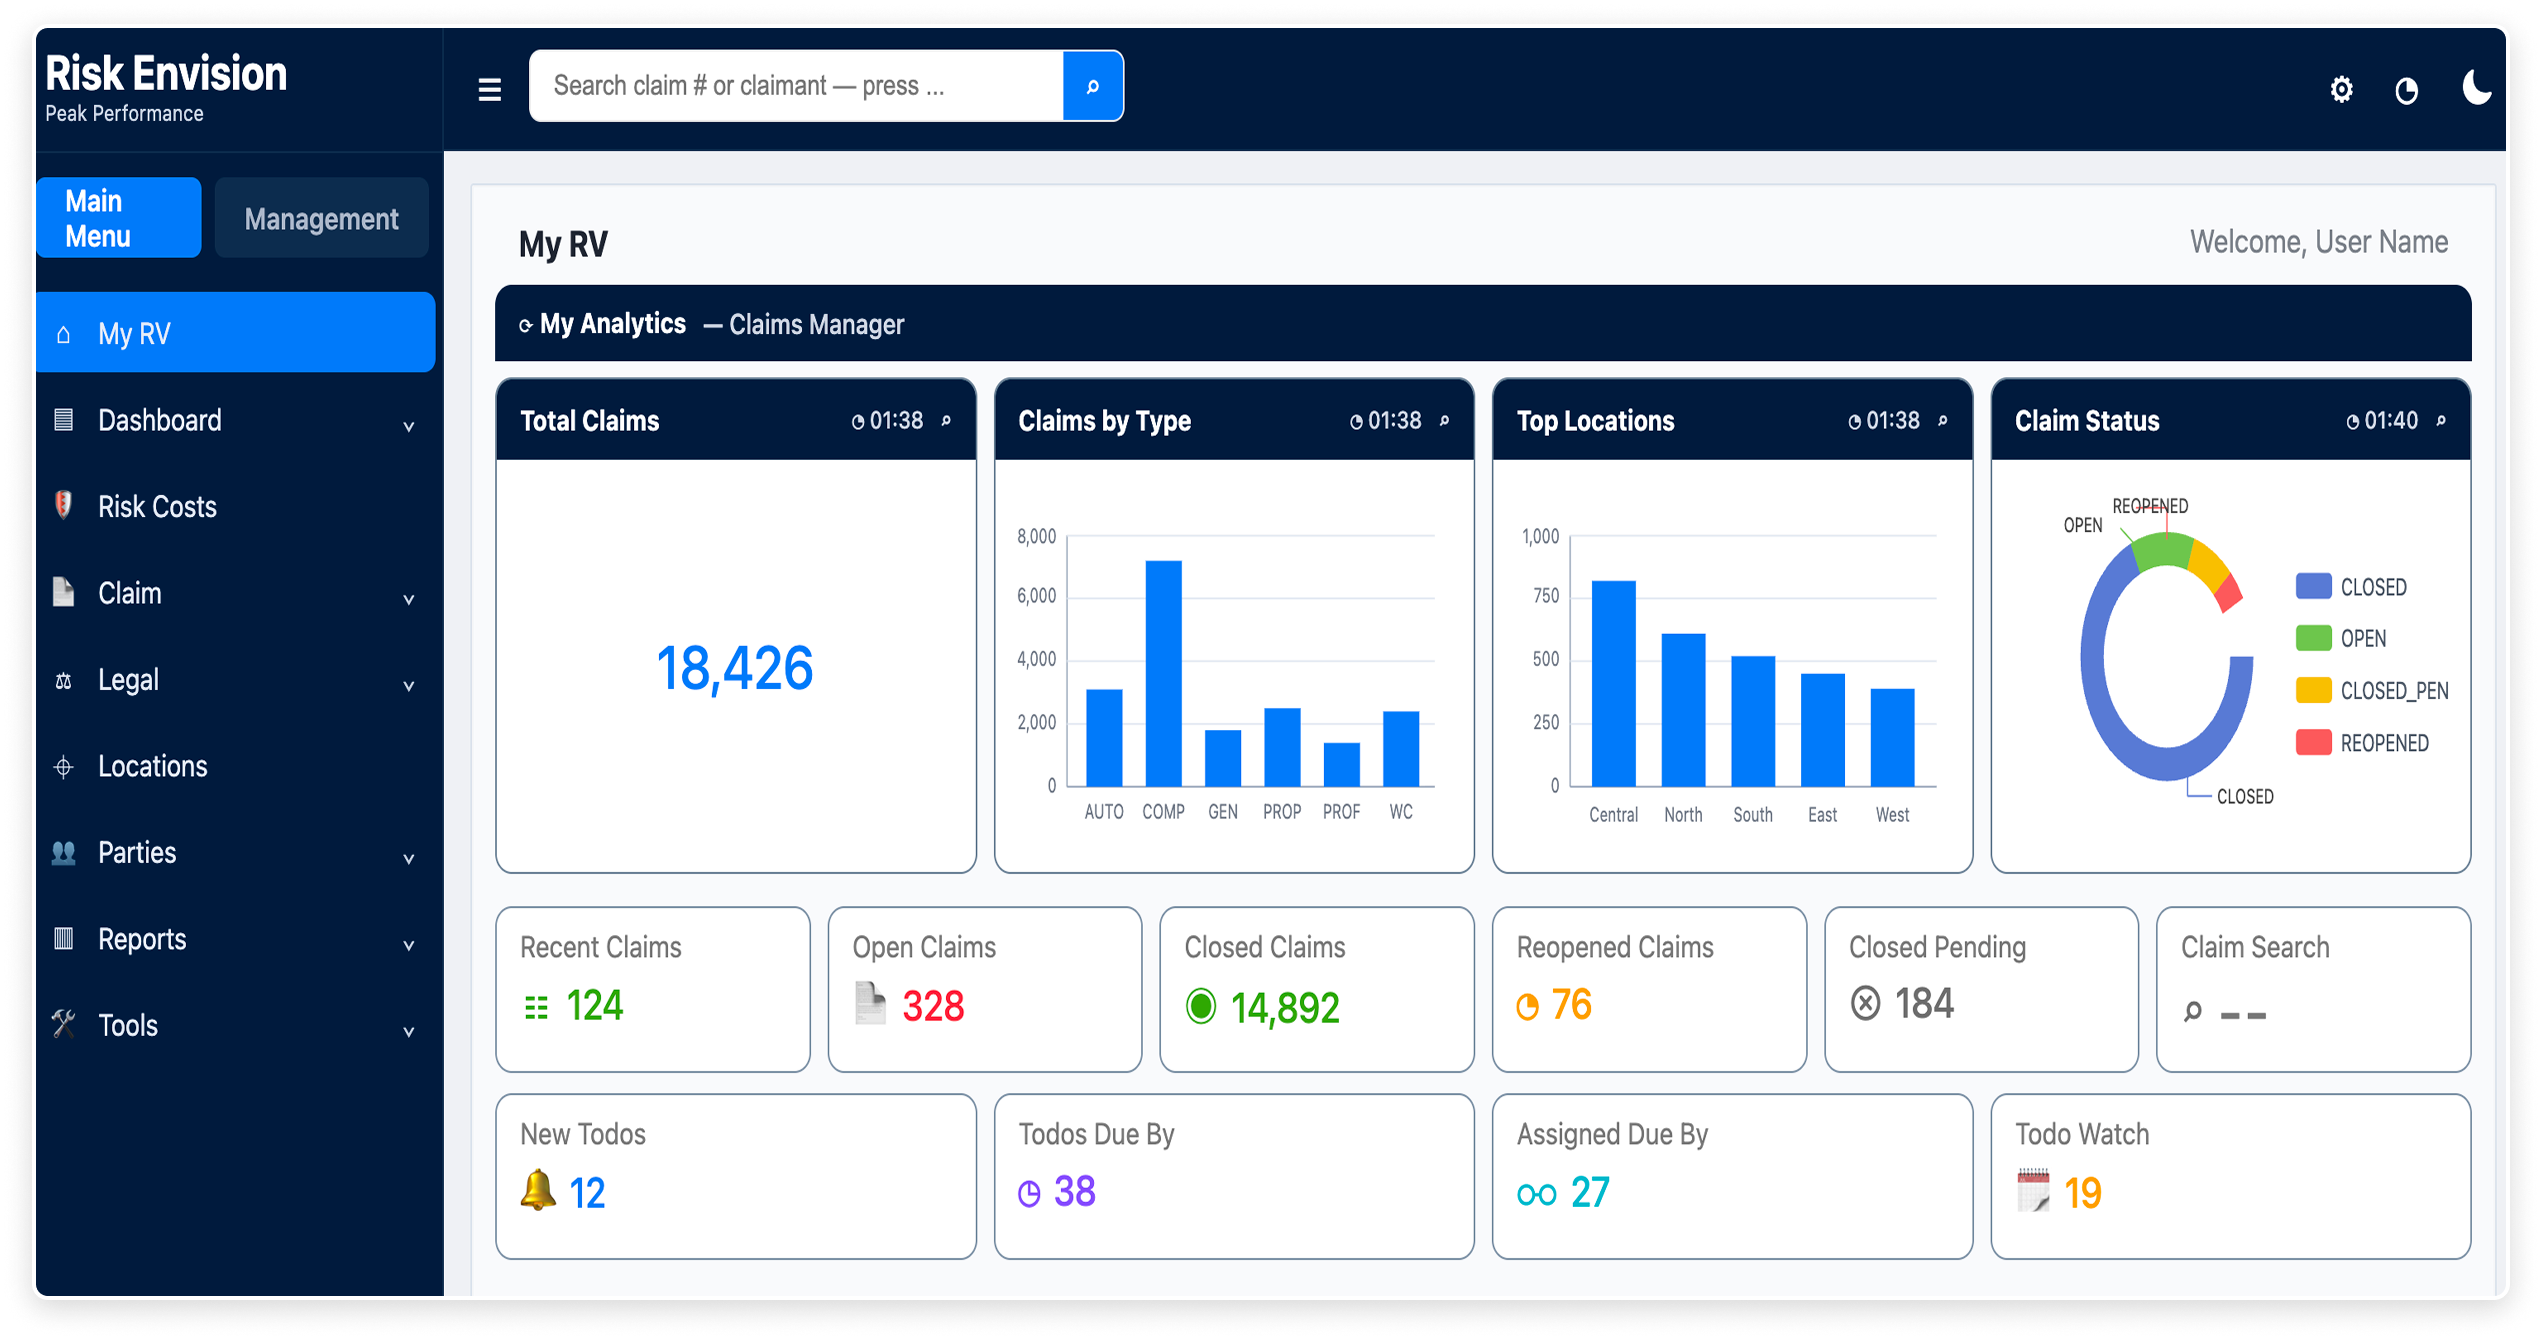Click the Assigned Due By glasses icon

pyautogui.click(x=1537, y=1194)
